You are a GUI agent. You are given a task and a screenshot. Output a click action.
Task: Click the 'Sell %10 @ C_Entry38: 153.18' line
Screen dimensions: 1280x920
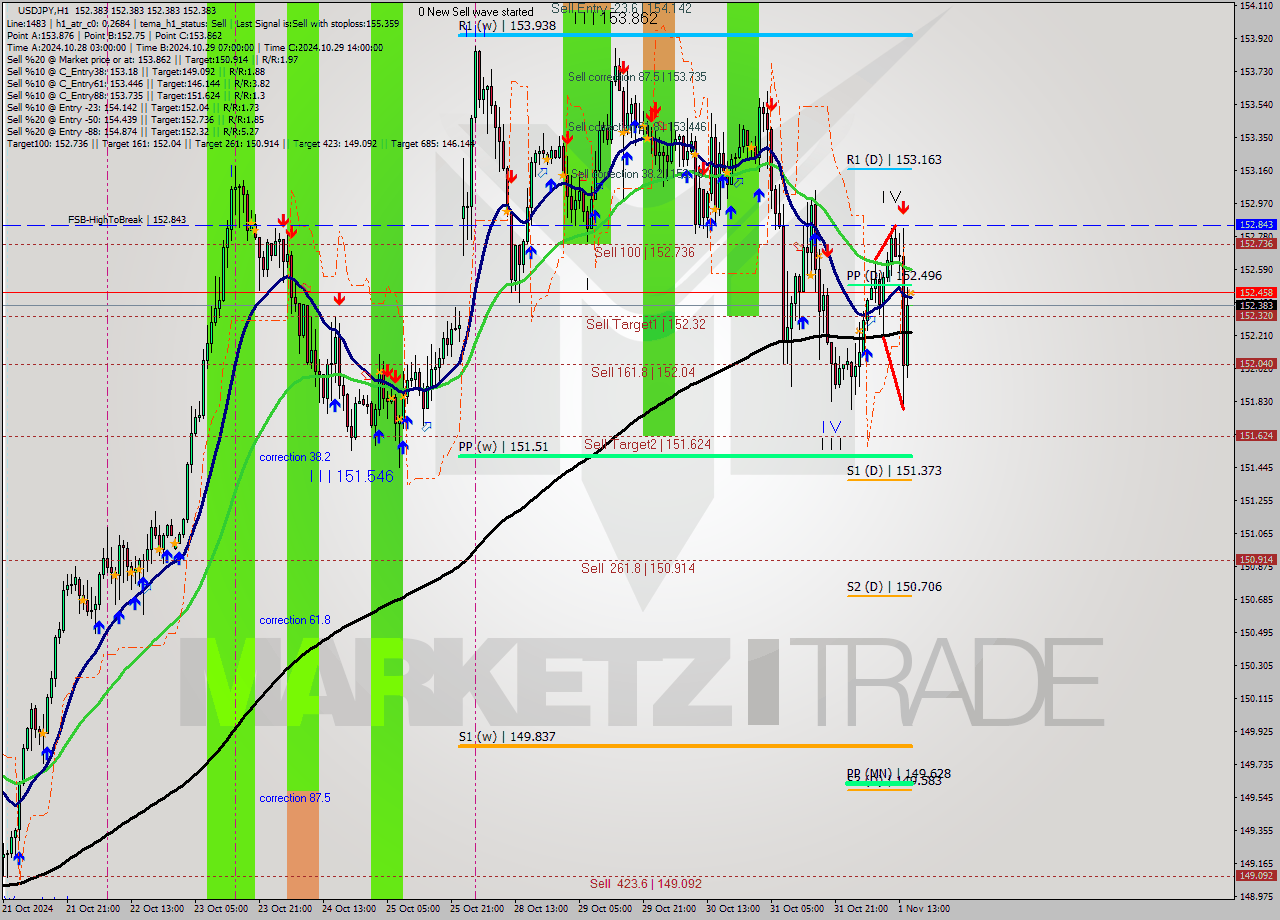coord(136,71)
